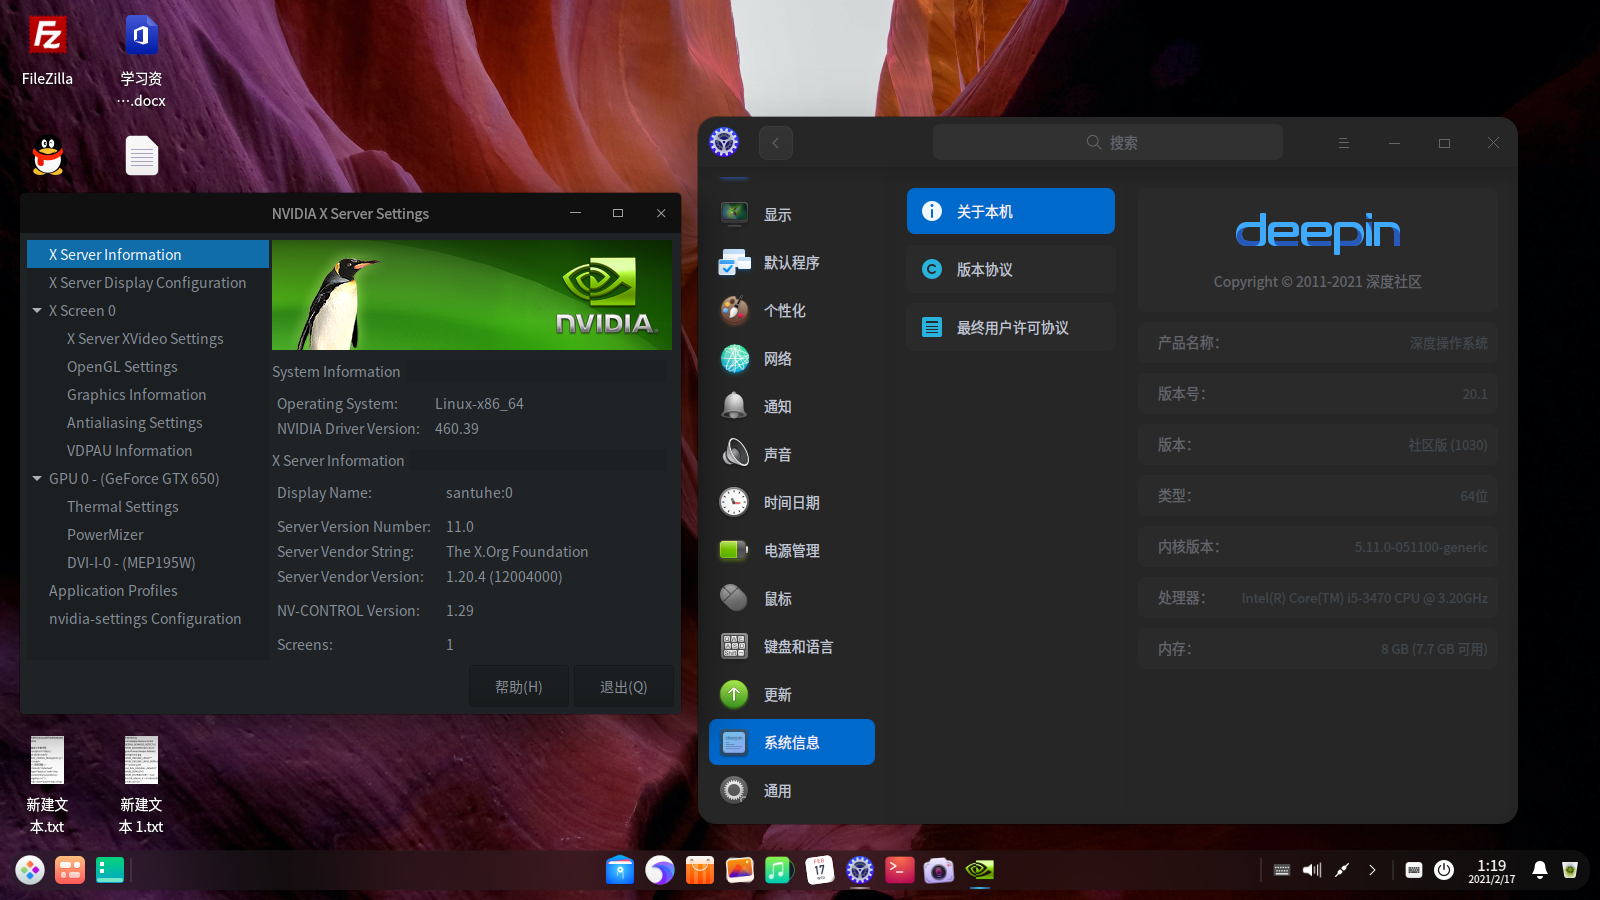1600x900 pixels.
Task: Select VDPAU Information
Action: pos(129,451)
